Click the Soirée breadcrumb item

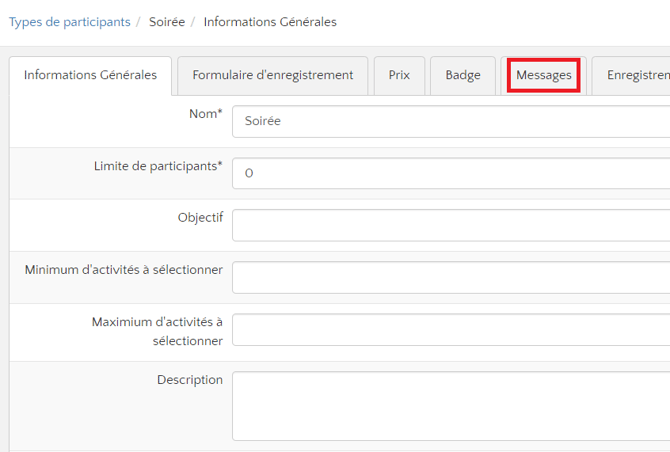click(166, 21)
